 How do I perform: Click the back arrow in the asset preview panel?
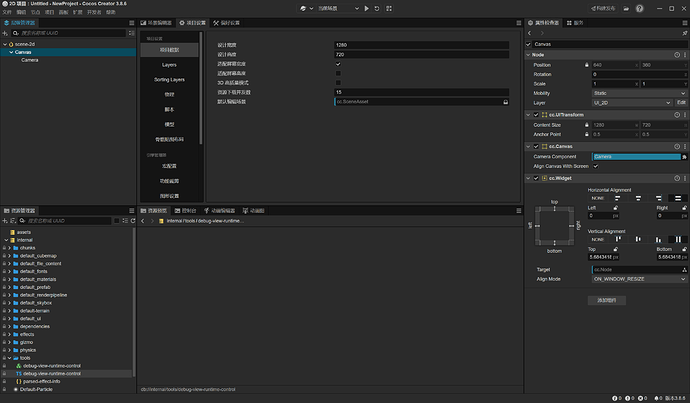[x=143, y=221]
